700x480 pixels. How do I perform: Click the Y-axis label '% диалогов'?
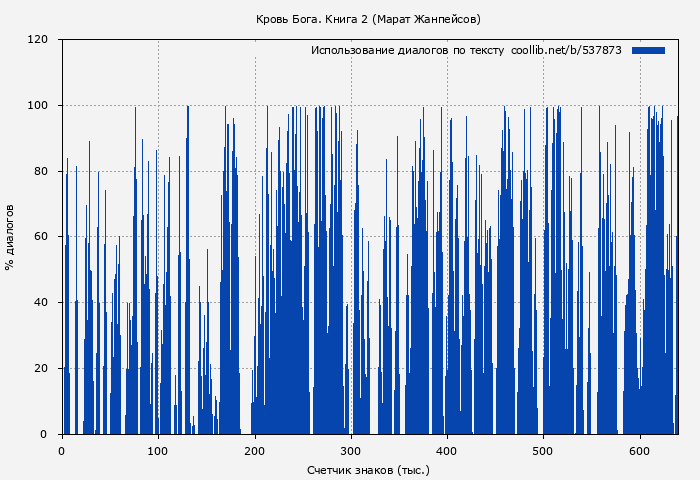pyautogui.click(x=10, y=237)
